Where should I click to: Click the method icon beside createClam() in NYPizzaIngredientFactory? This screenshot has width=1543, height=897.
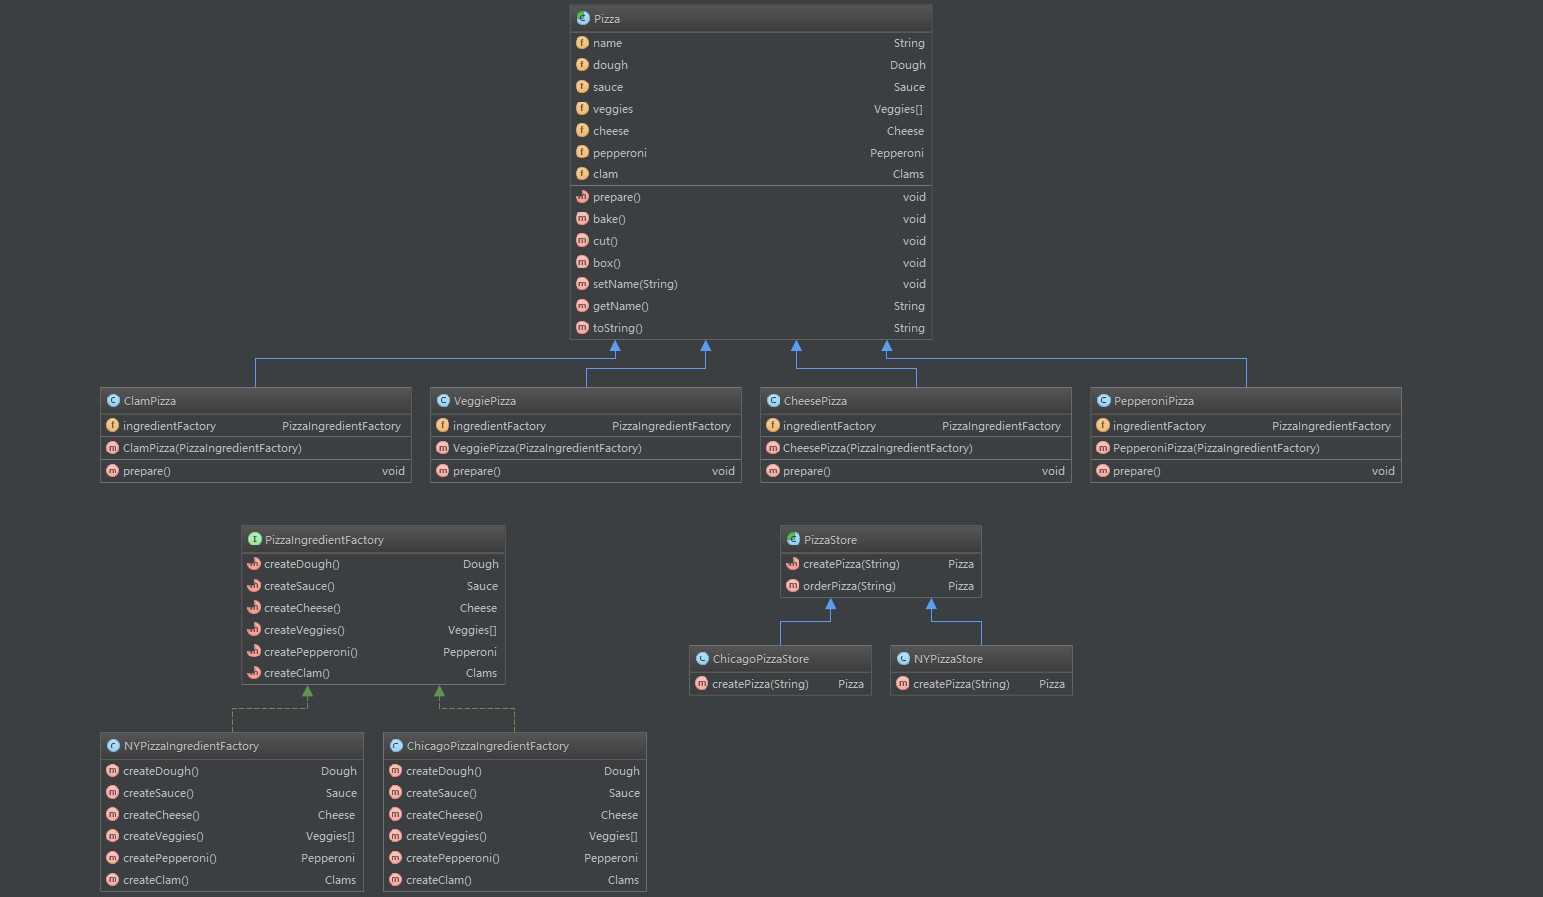click(112, 880)
